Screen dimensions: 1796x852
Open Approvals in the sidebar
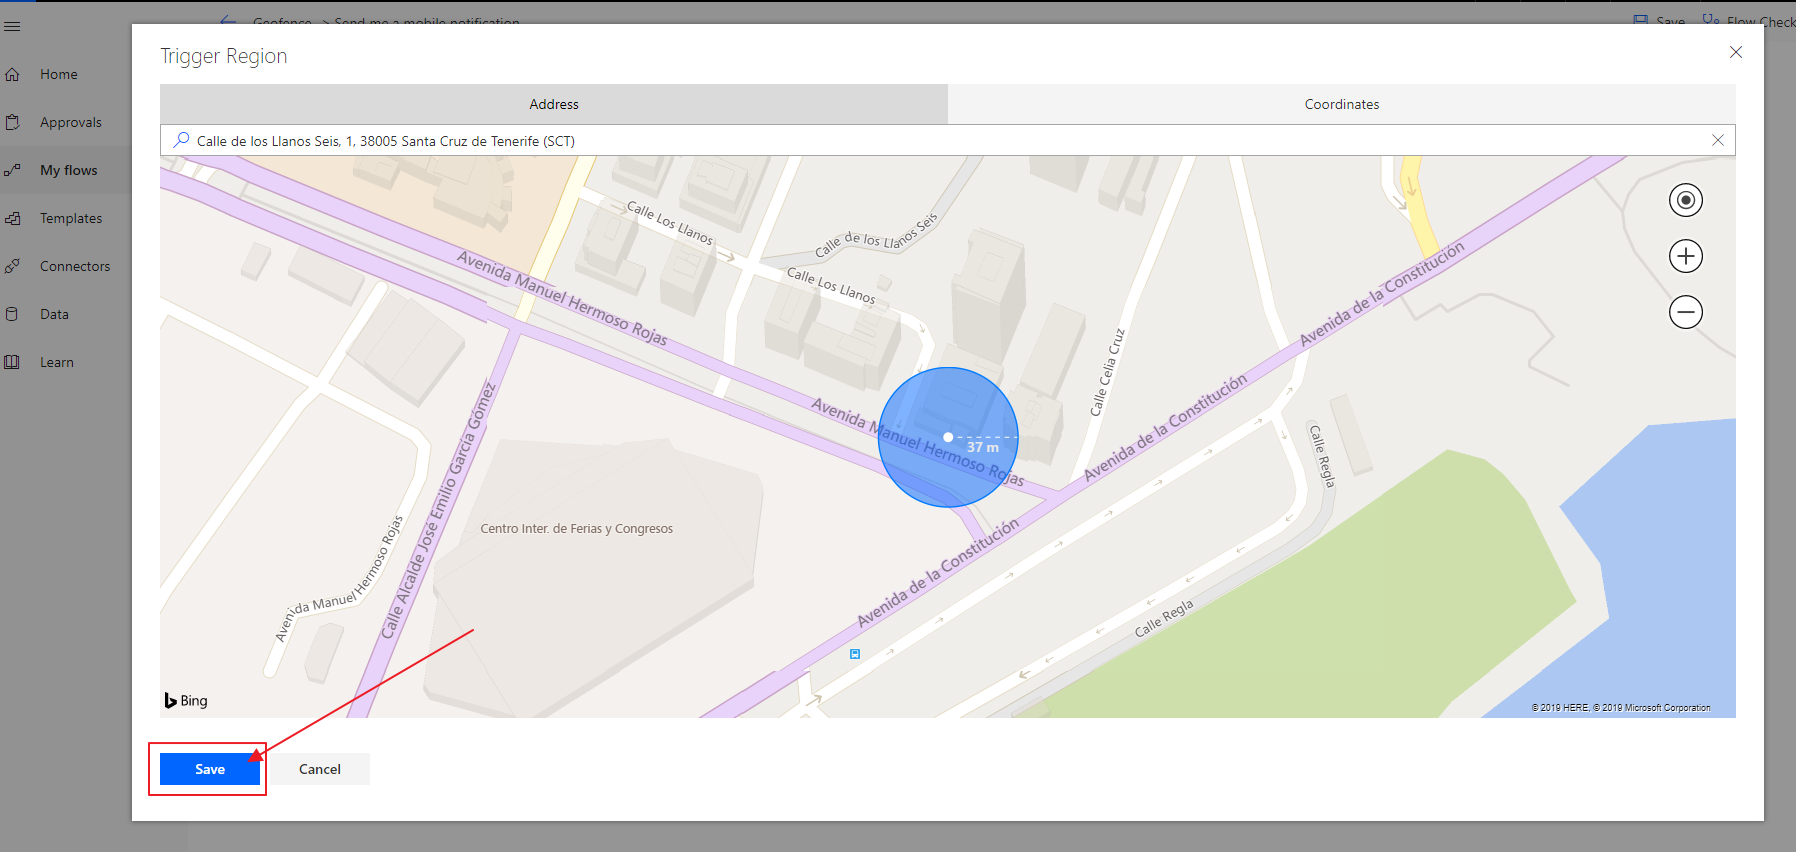pyautogui.click(x=70, y=122)
